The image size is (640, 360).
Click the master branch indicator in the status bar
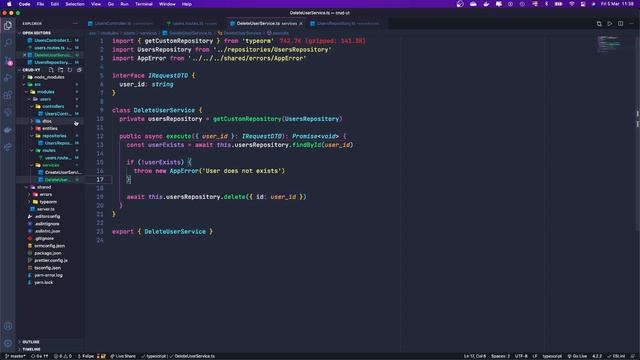(15, 356)
